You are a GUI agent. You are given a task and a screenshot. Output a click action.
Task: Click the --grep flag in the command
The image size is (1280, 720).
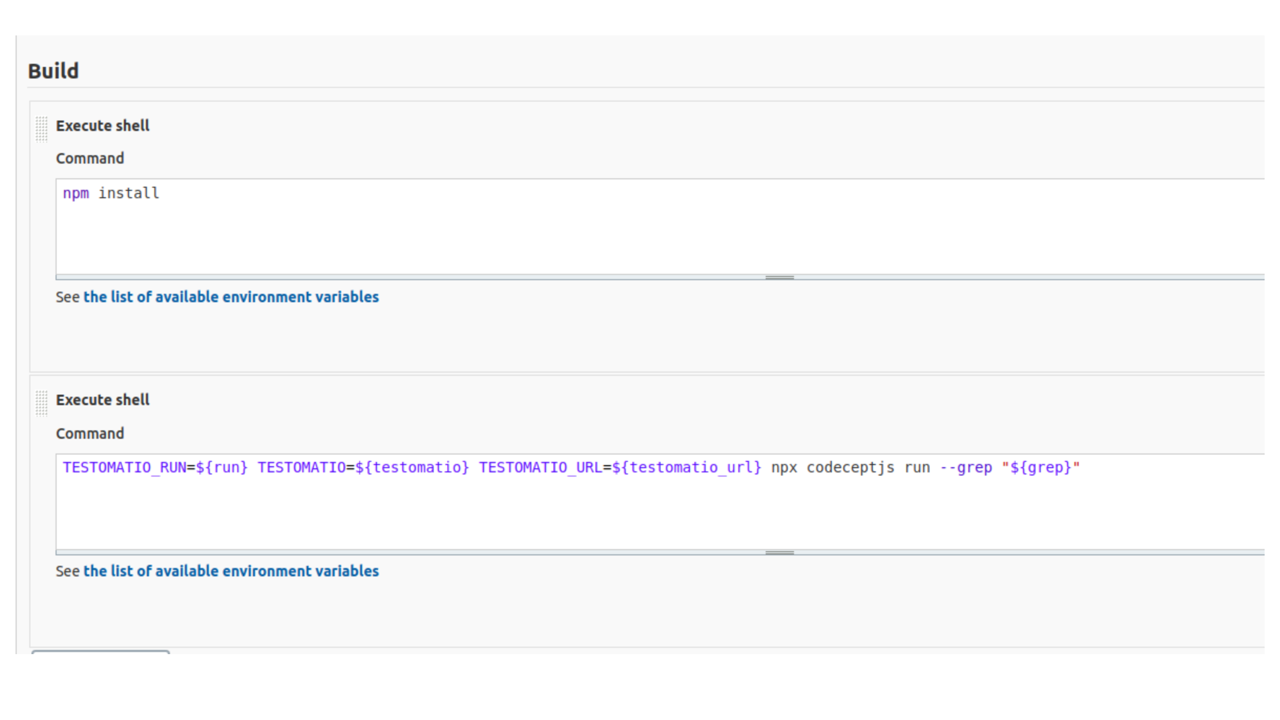(965, 468)
